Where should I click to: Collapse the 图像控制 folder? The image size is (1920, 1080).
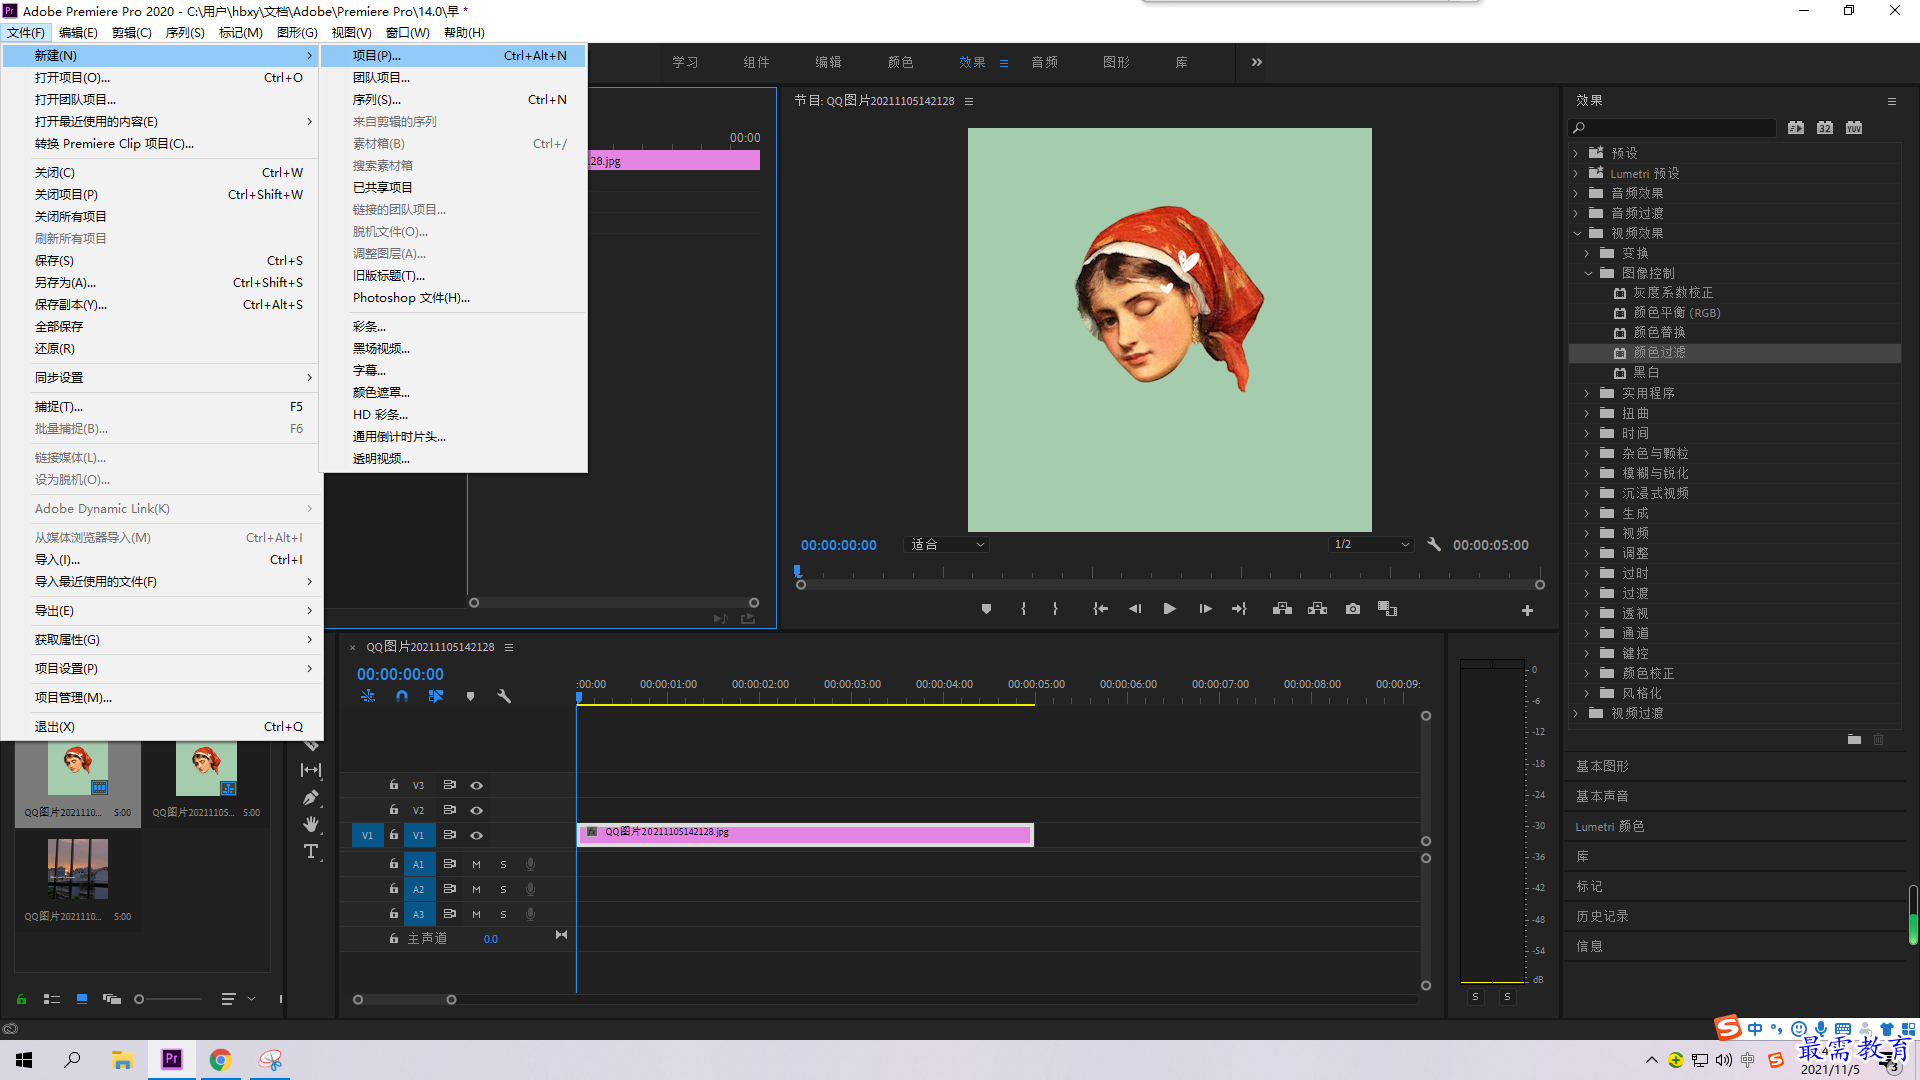pos(1588,273)
